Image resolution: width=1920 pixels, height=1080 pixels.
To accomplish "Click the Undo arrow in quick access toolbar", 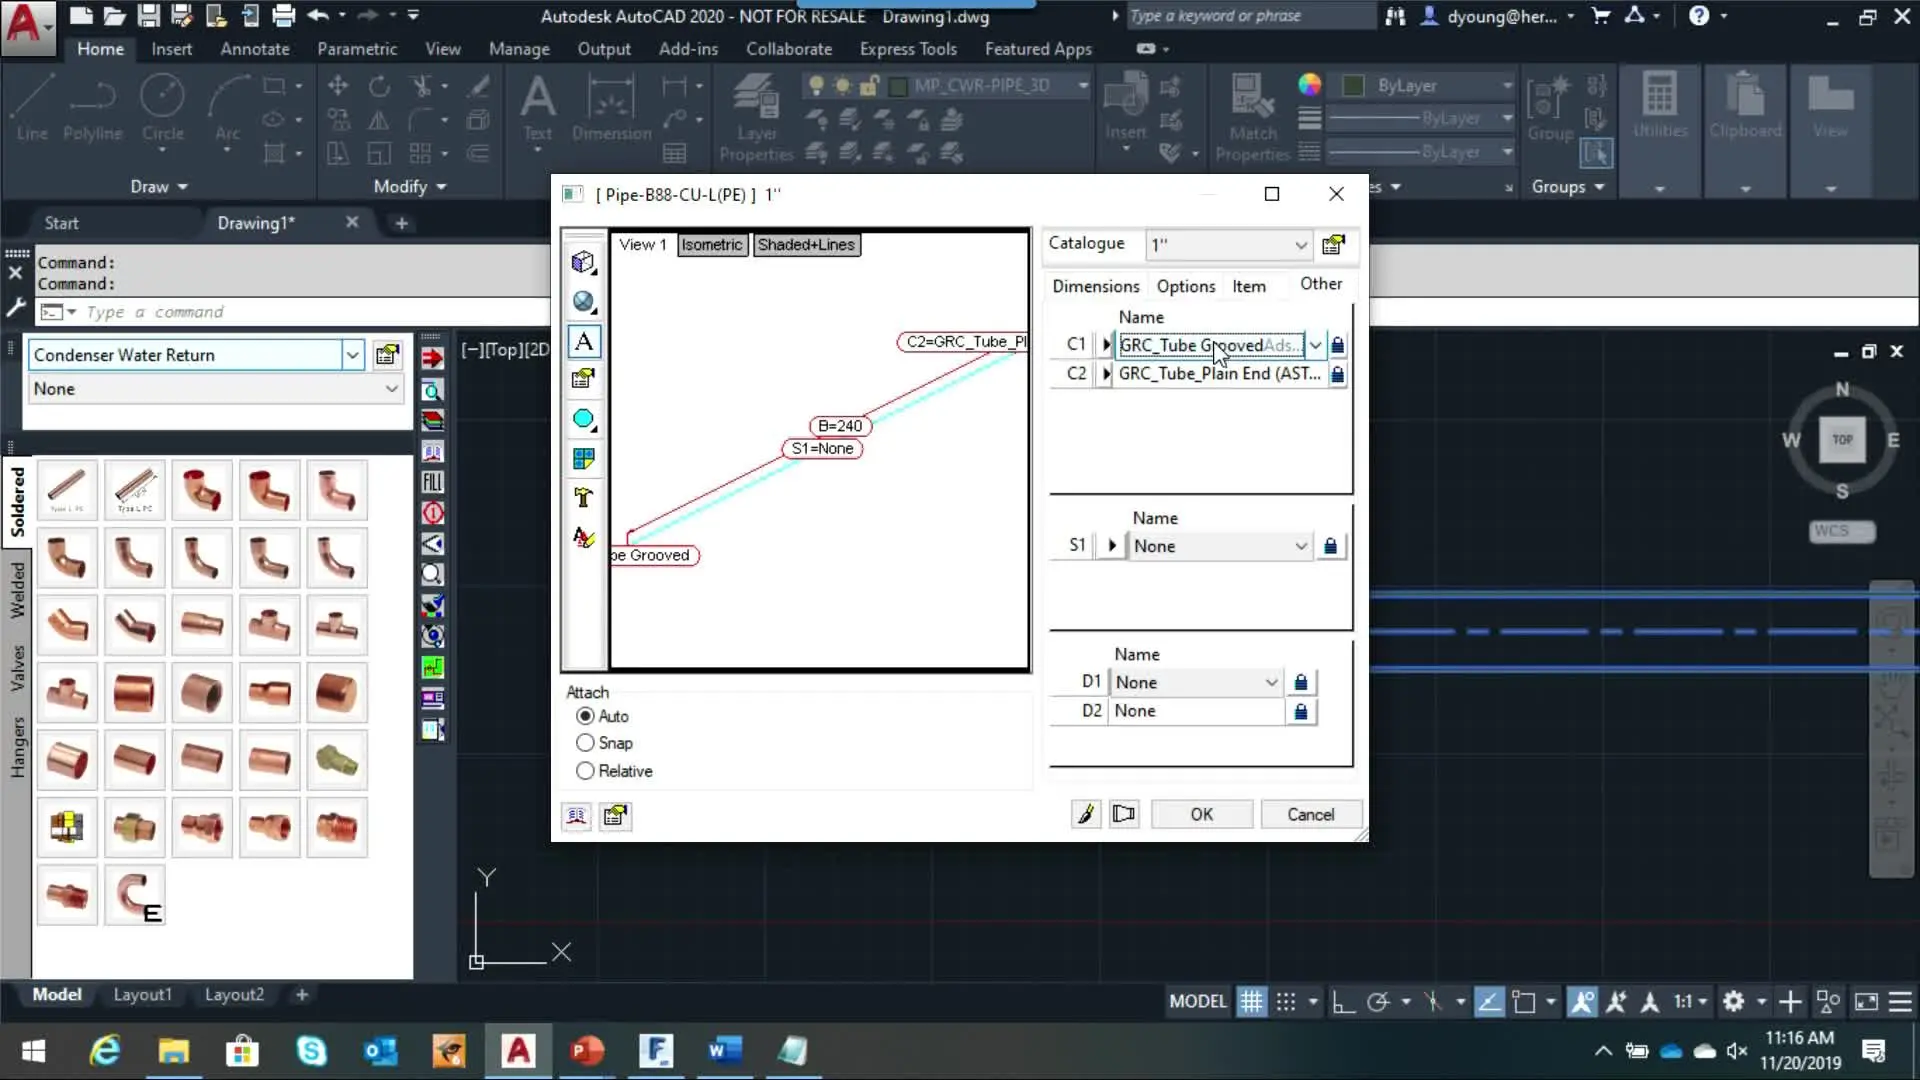I will (x=318, y=15).
